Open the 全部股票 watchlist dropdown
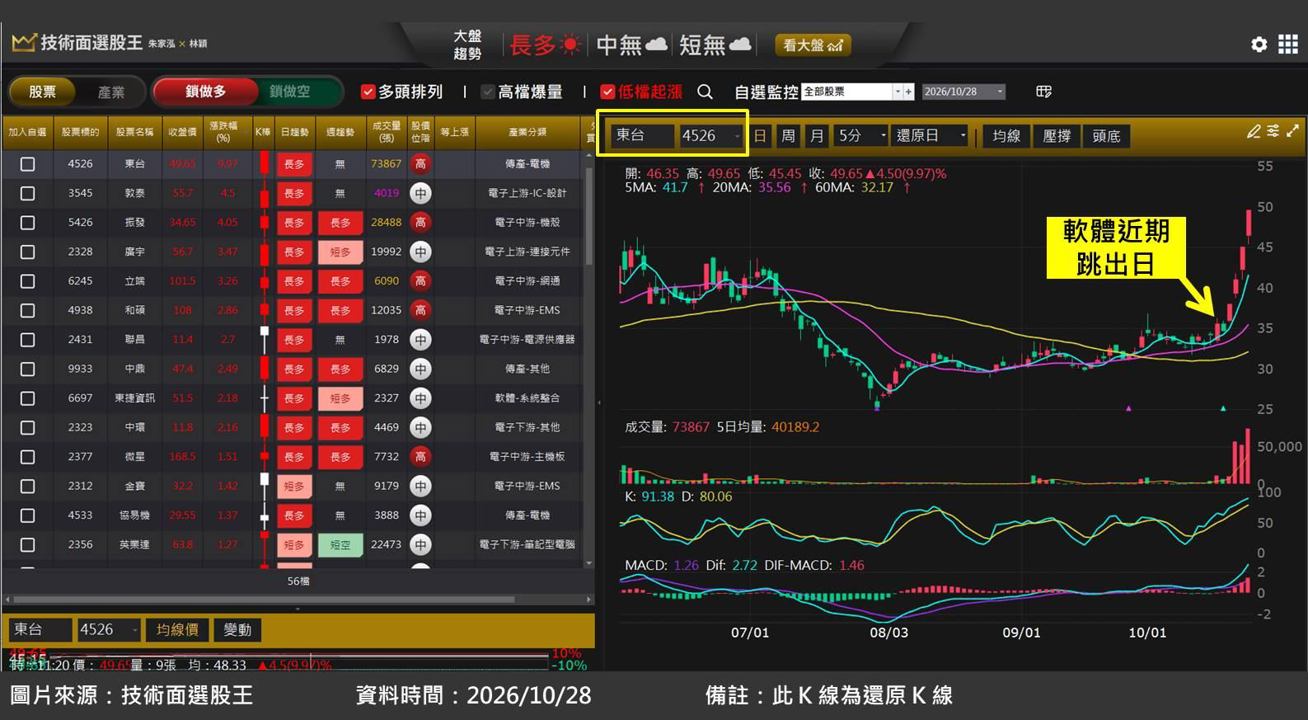The image size is (1308, 720). 851,91
